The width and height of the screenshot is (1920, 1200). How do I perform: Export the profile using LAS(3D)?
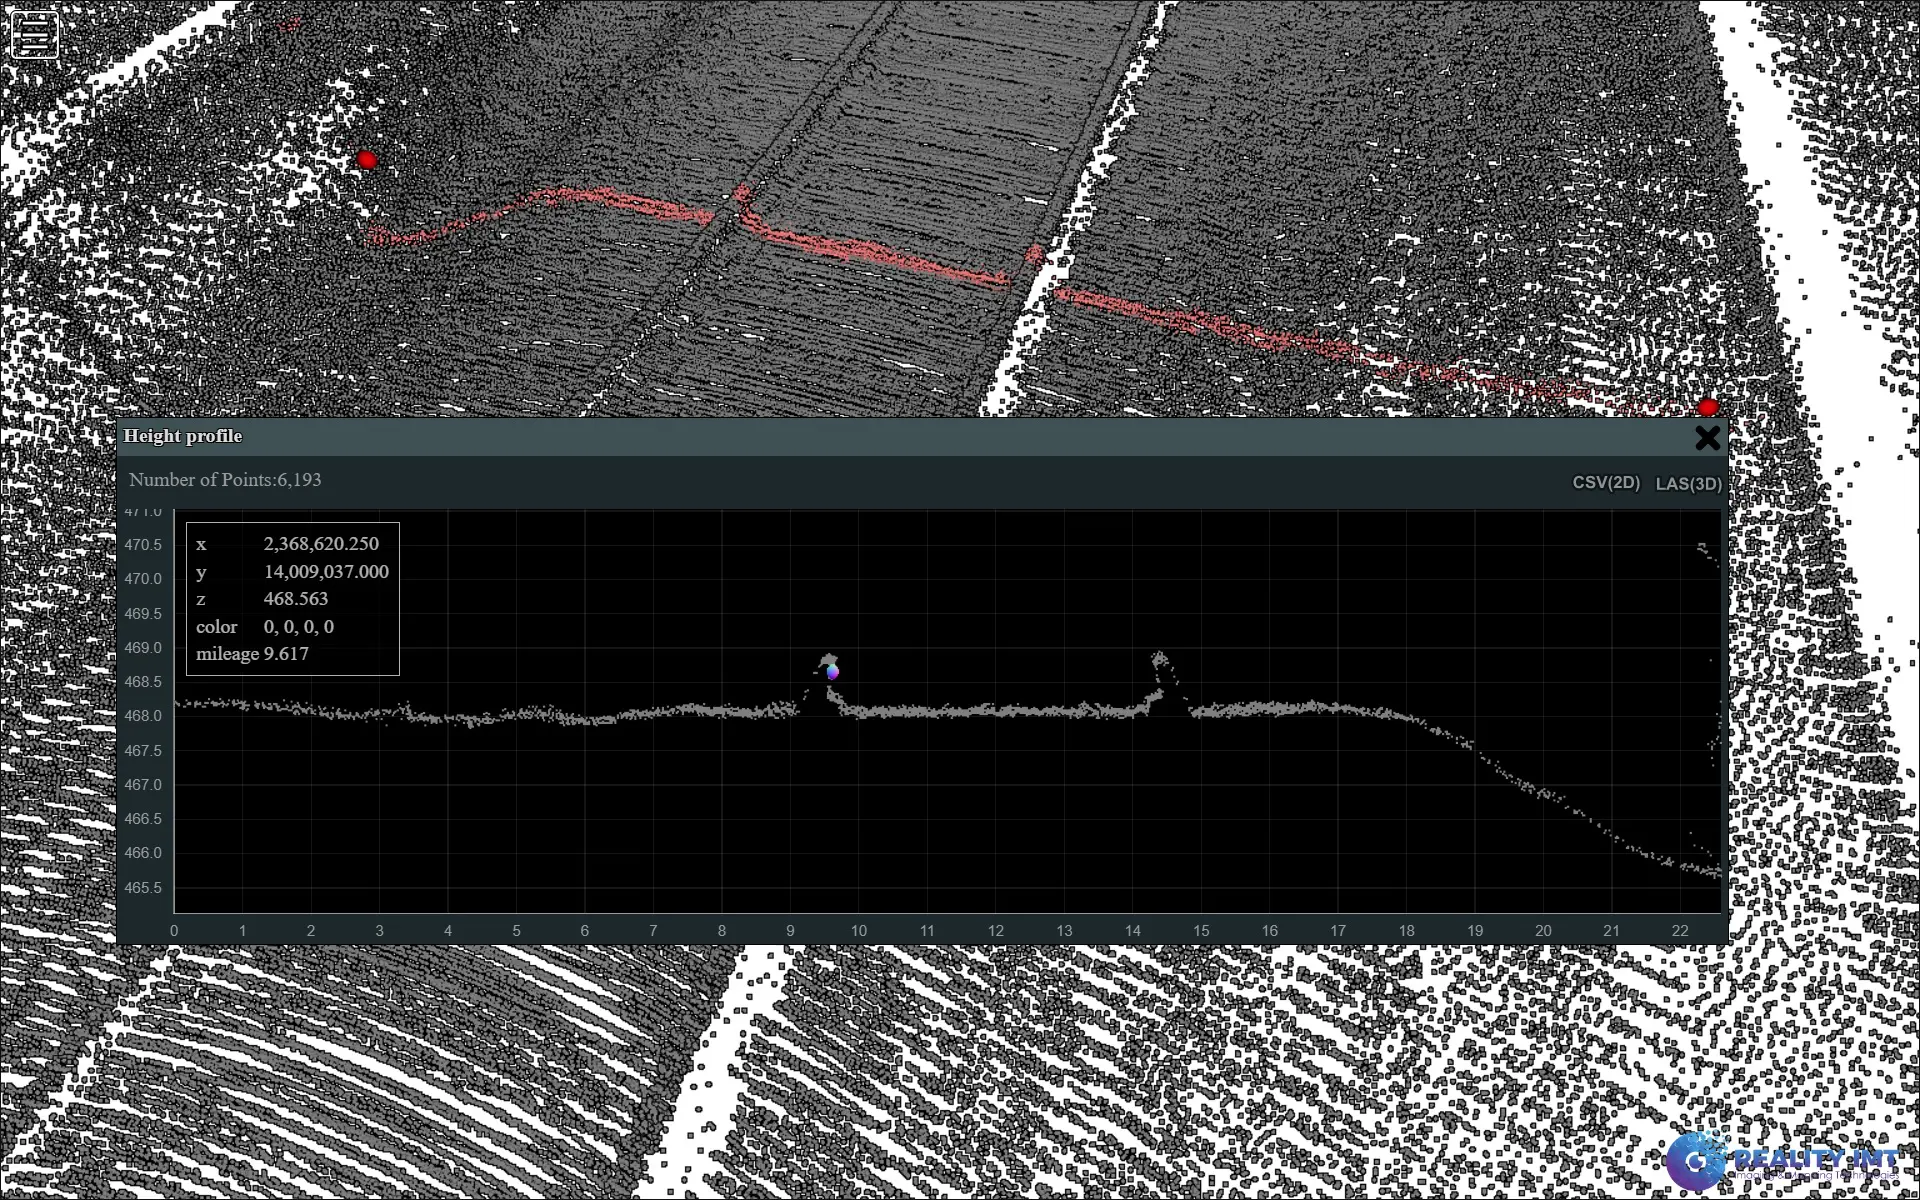[x=1689, y=482]
